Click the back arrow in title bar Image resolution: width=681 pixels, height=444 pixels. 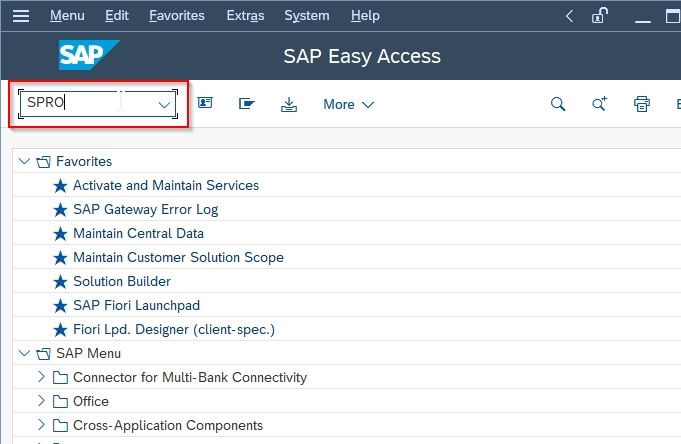[x=569, y=16]
